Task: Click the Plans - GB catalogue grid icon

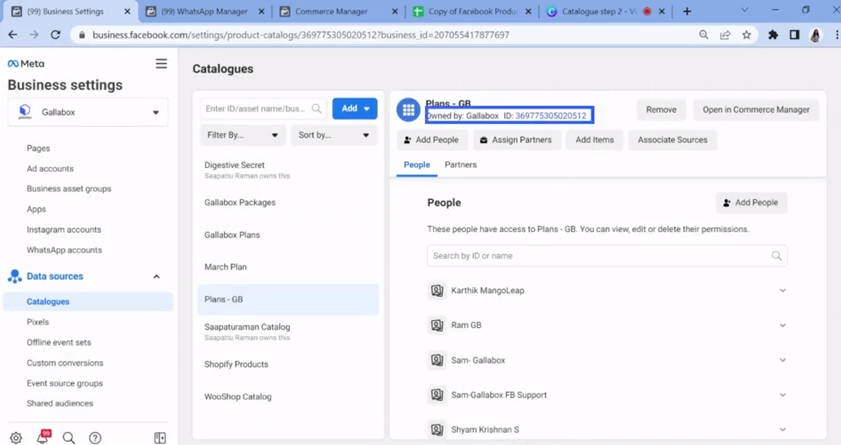Action: [x=408, y=110]
